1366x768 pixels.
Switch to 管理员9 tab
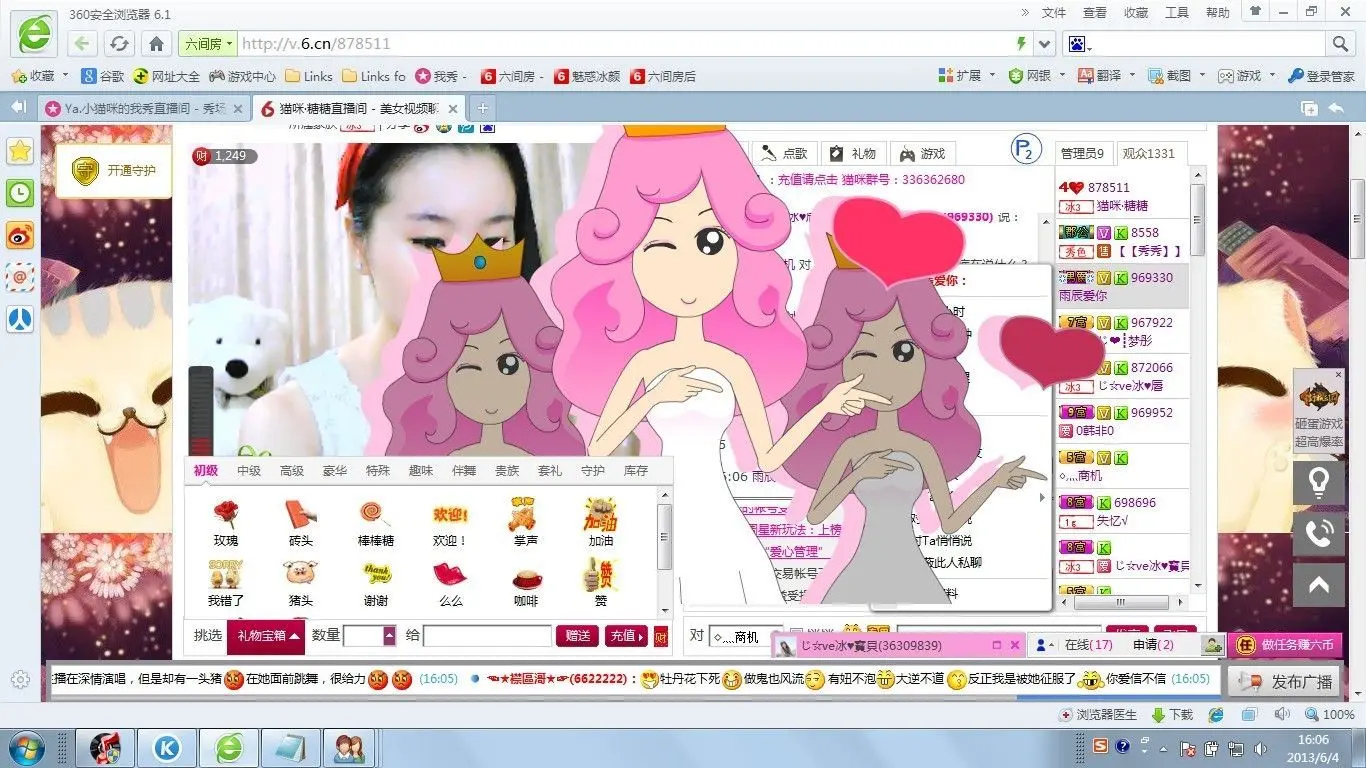[x=1082, y=153]
